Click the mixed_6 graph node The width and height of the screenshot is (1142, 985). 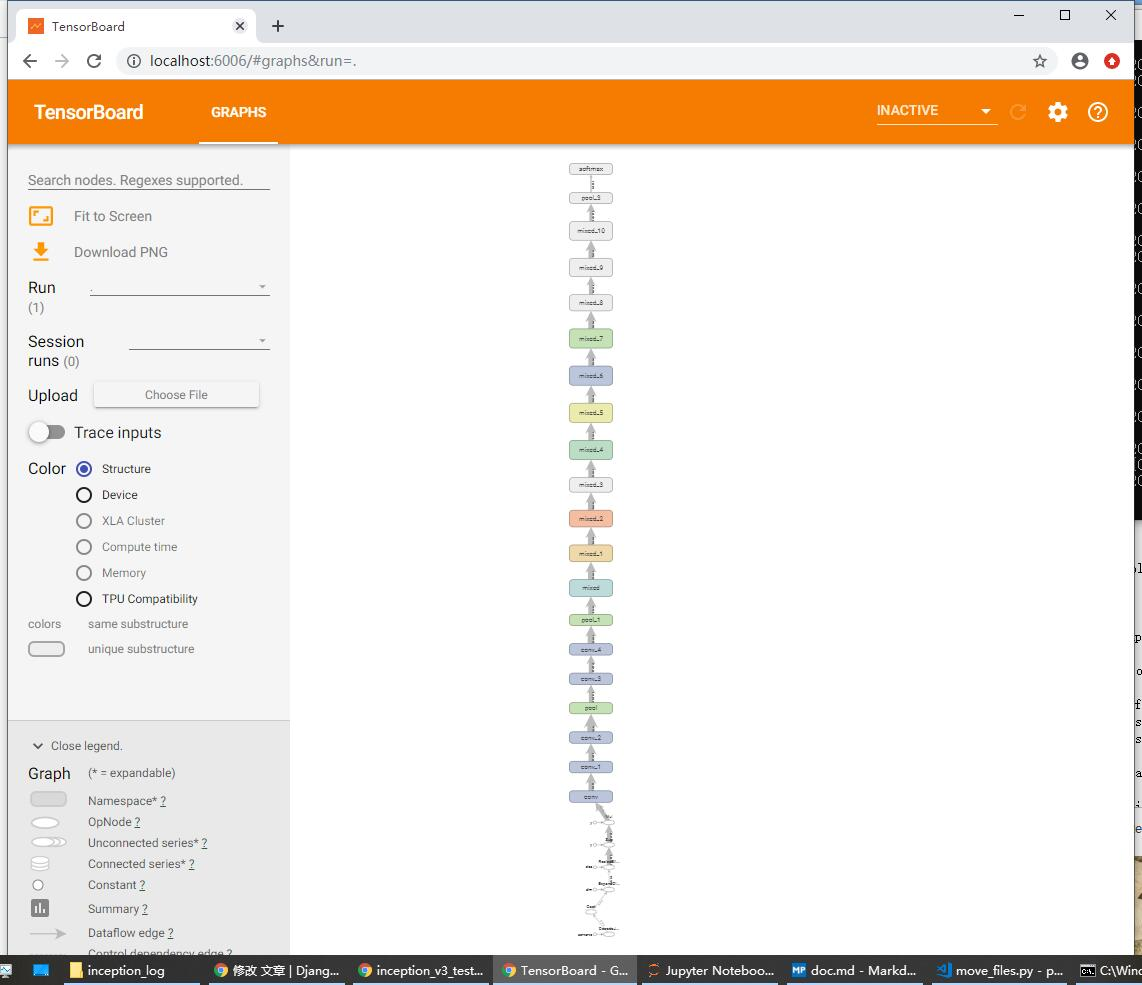[591, 376]
